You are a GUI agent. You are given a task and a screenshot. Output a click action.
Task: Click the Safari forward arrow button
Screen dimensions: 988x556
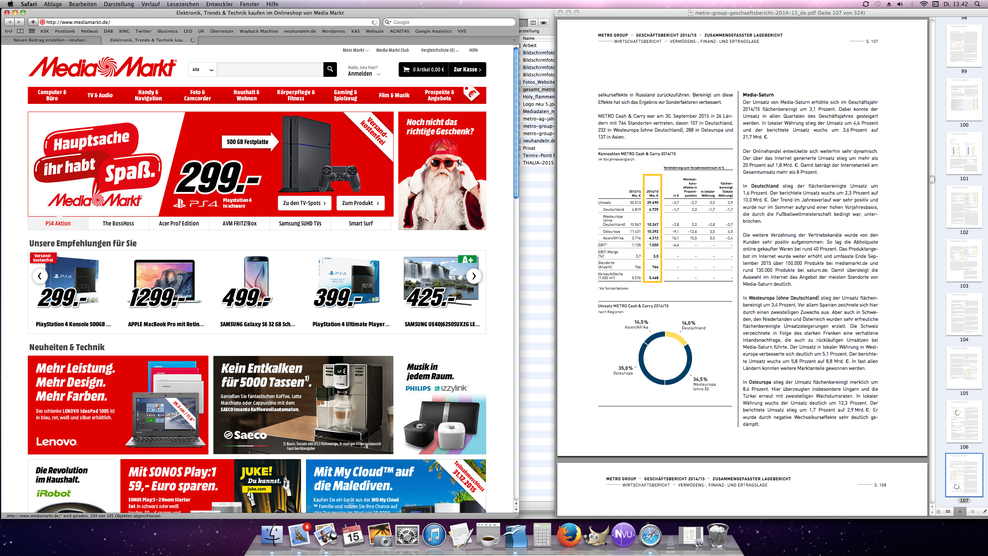click(x=18, y=22)
